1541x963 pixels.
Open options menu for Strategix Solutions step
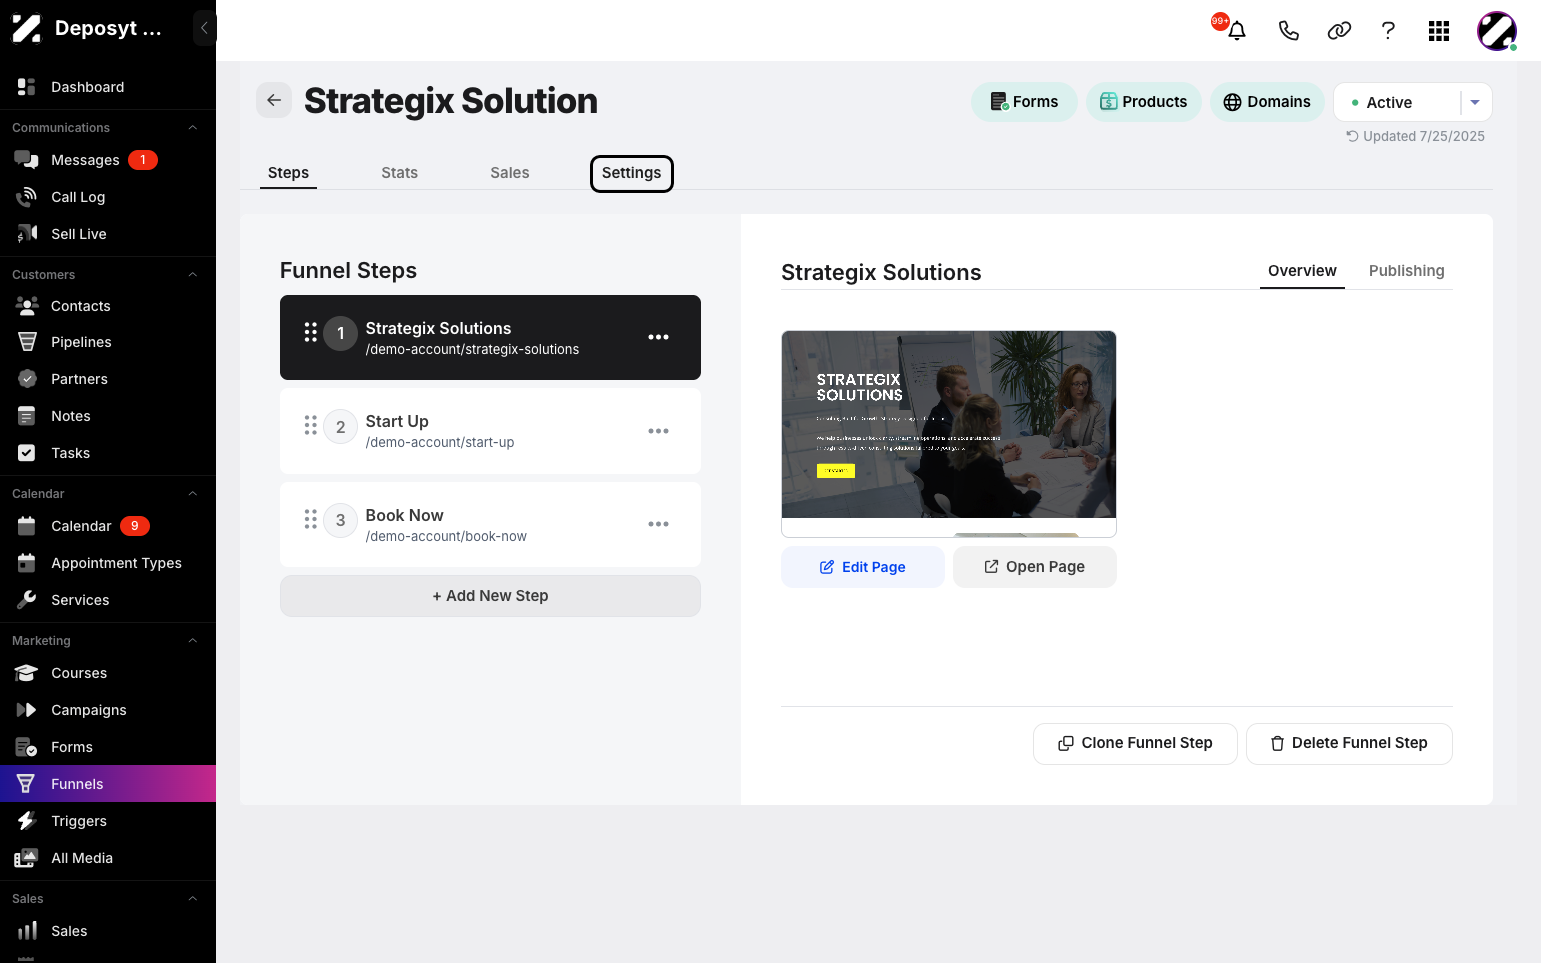point(658,337)
